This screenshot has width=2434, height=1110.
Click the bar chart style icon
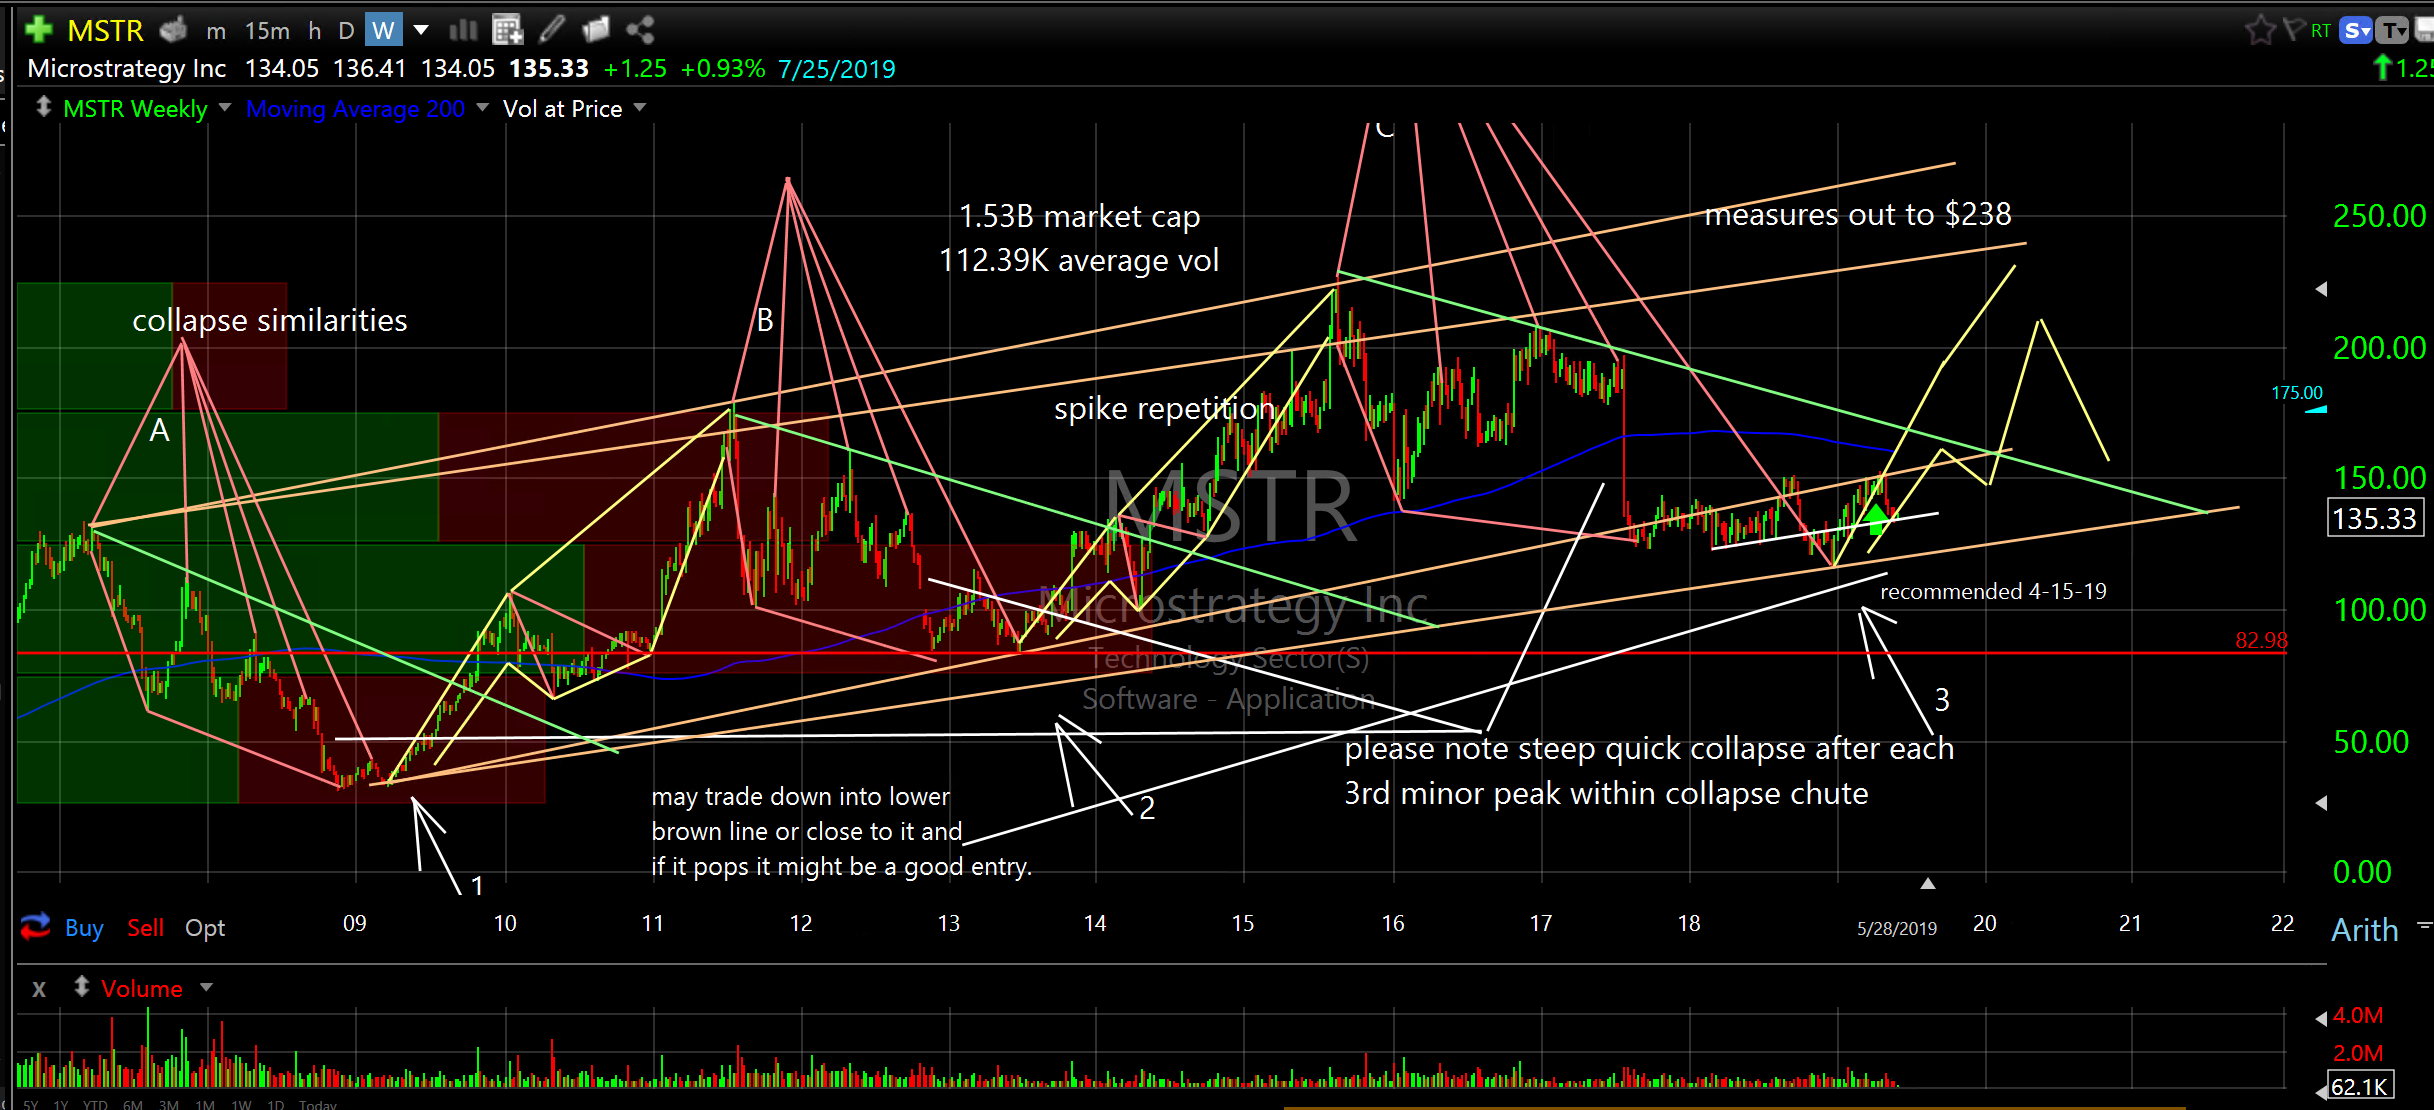click(x=463, y=30)
